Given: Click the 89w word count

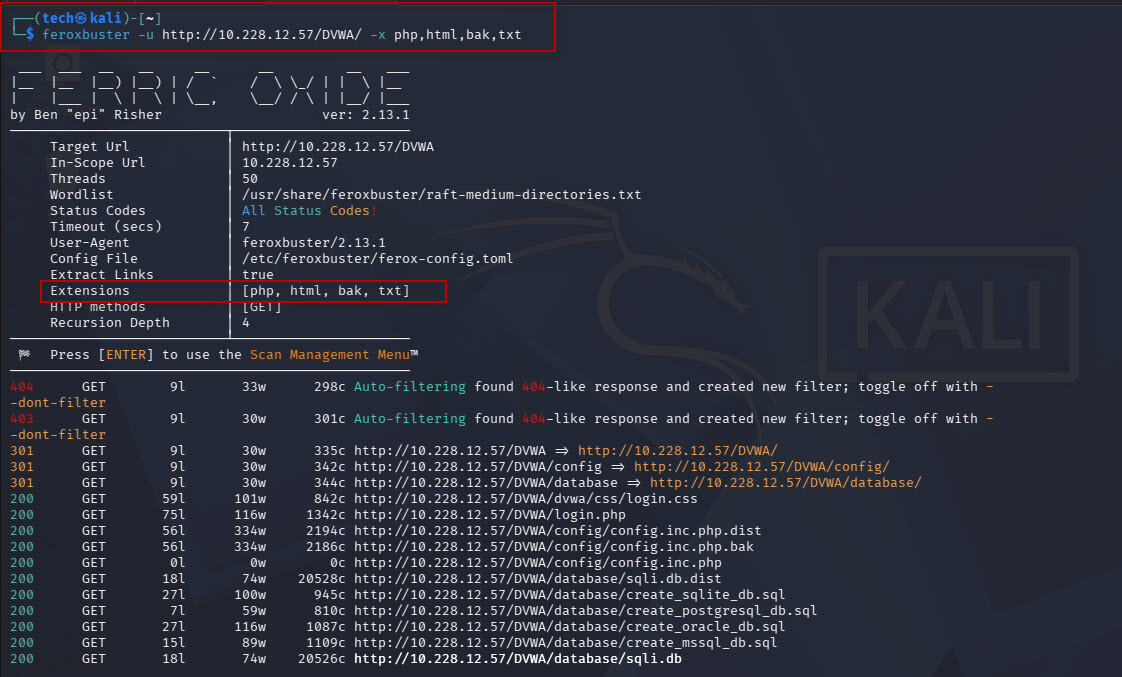Looking at the screenshot, I should coord(254,643).
